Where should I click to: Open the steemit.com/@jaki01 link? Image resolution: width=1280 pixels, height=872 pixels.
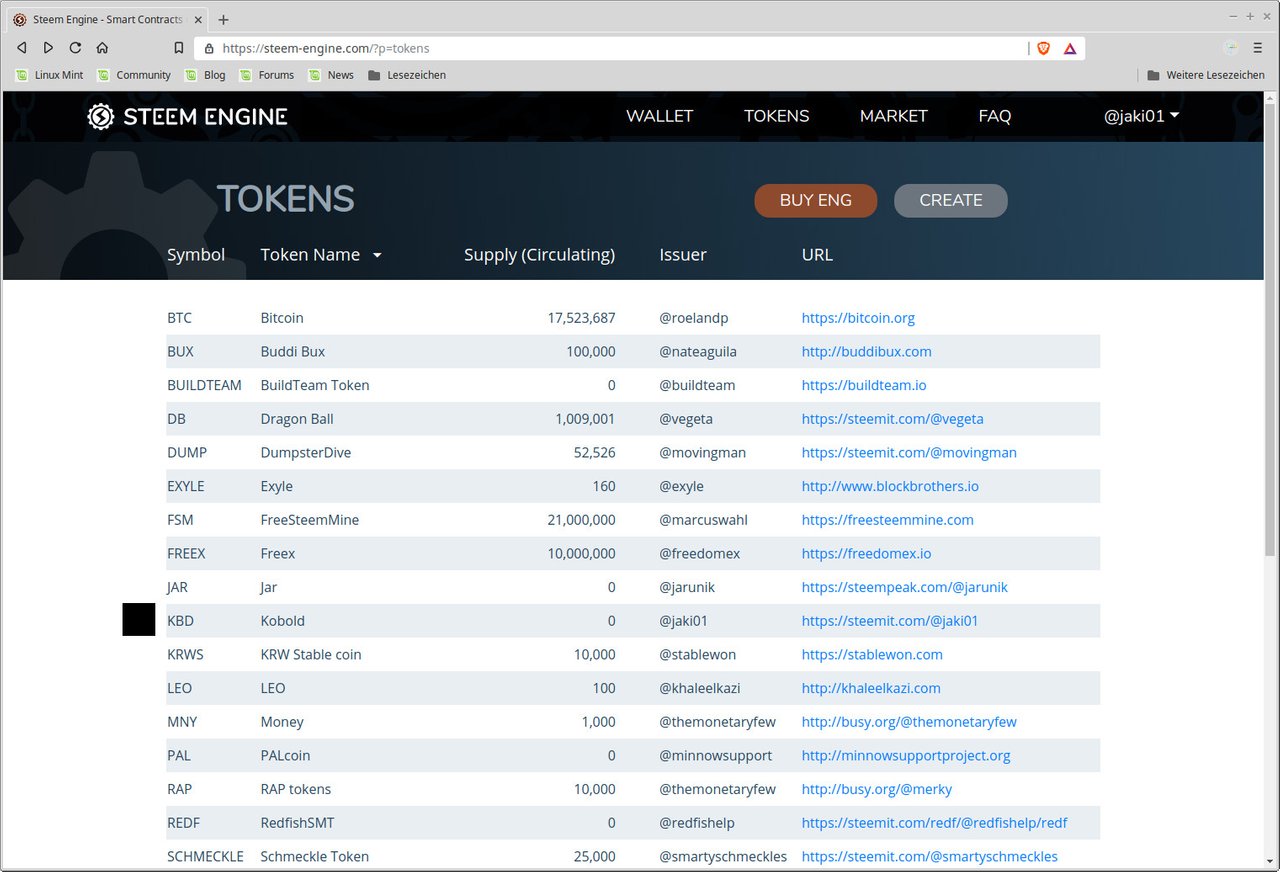pos(890,621)
